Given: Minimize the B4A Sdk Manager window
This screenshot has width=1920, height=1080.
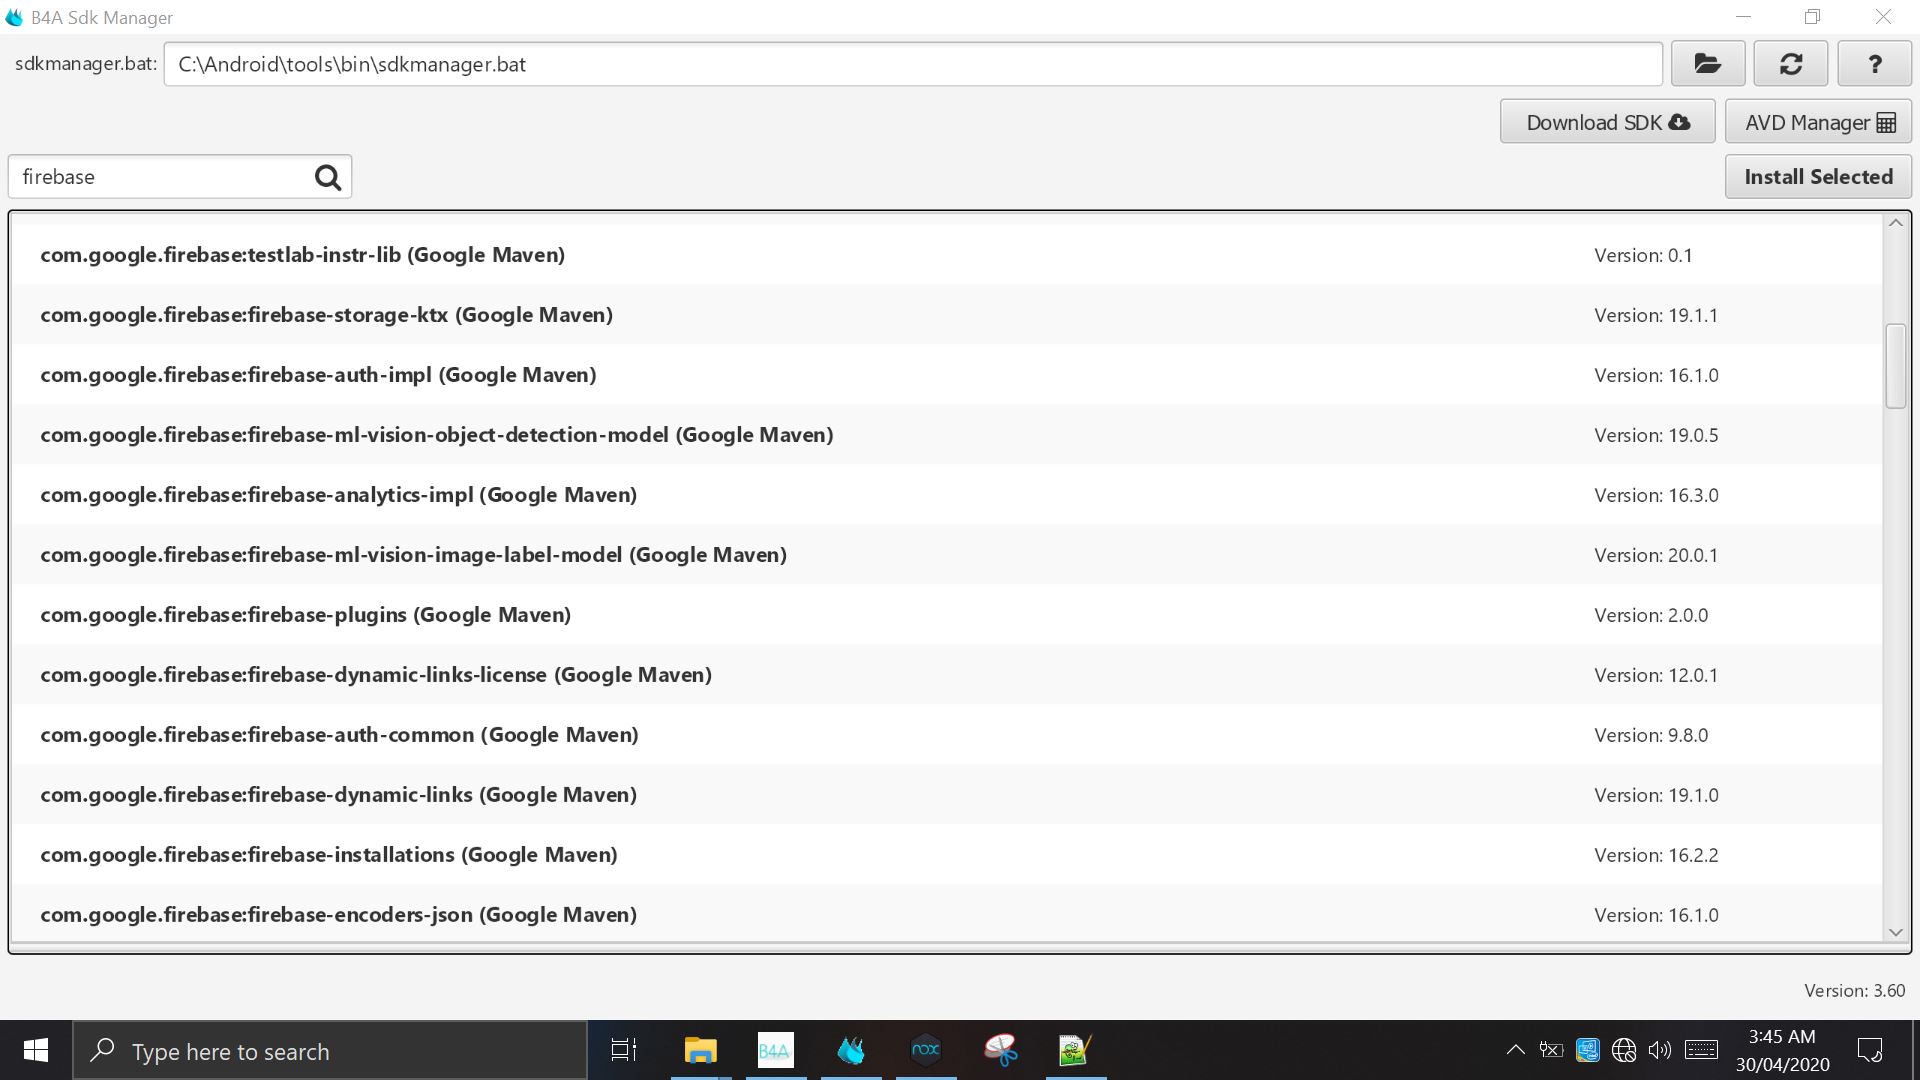Looking at the screenshot, I should [1744, 17].
